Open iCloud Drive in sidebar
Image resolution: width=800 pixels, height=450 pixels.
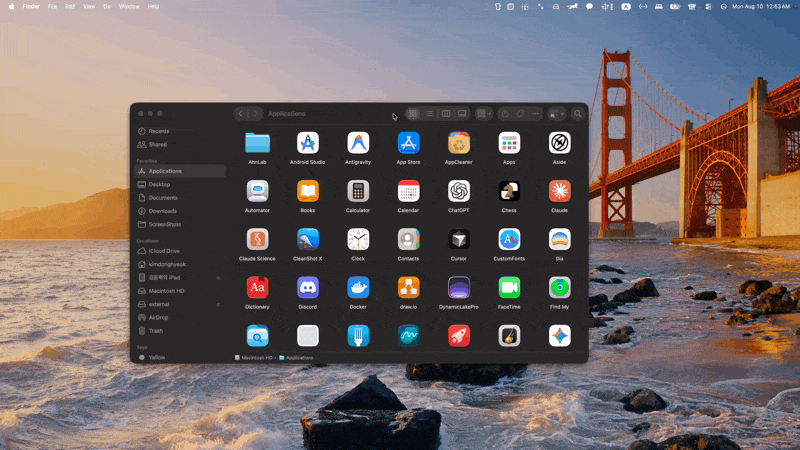180,251
